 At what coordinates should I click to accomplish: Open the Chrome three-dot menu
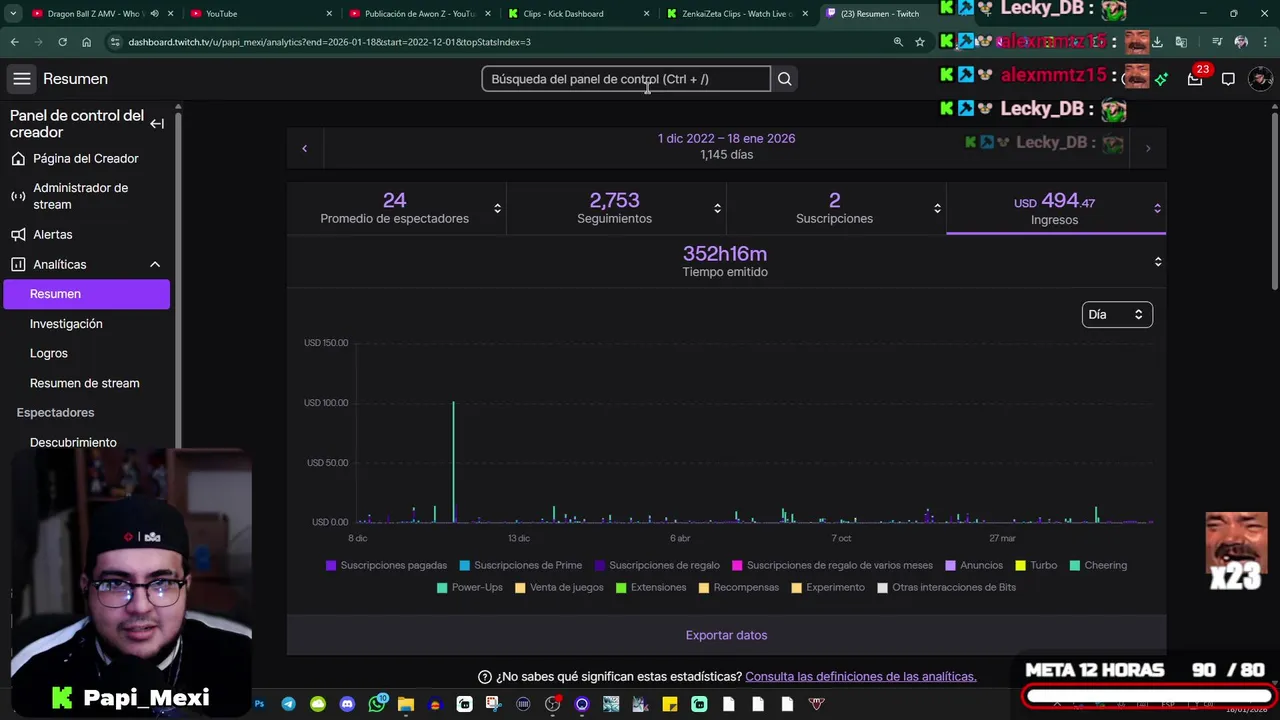pyautogui.click(x=1265, y=42)
